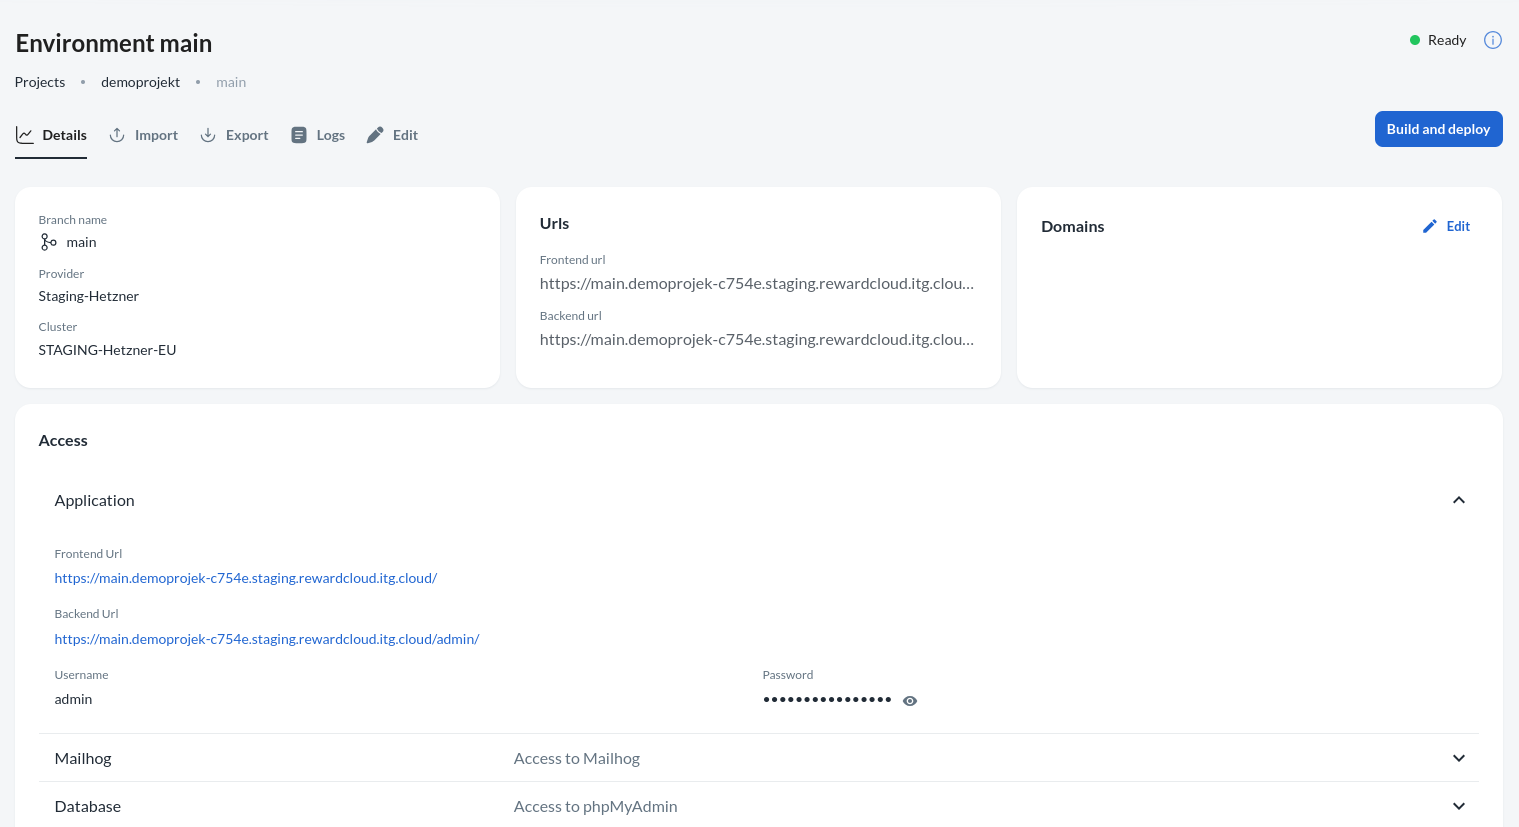
Task: Click the info icon next to Ready
Action: coord(1492,40)
